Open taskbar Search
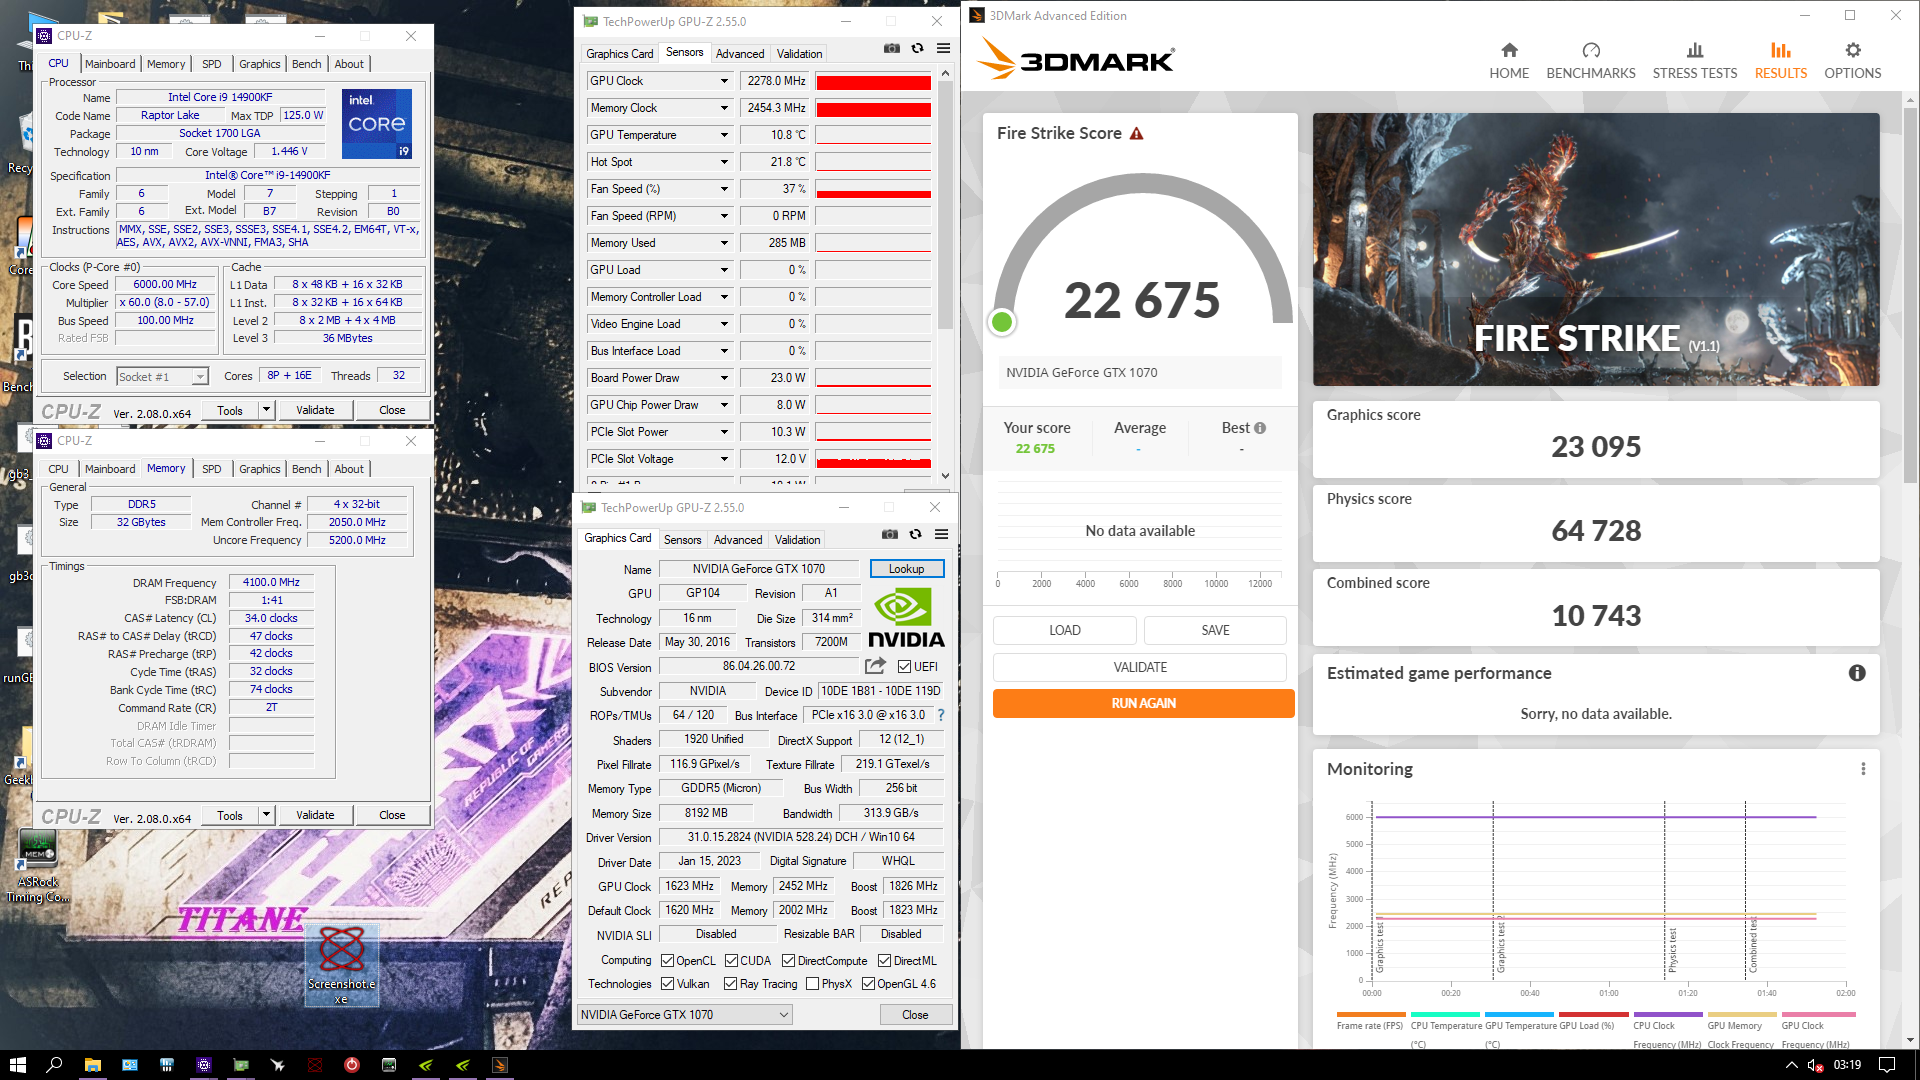Screen dimensions: 1920x1080 point(54,1065)
